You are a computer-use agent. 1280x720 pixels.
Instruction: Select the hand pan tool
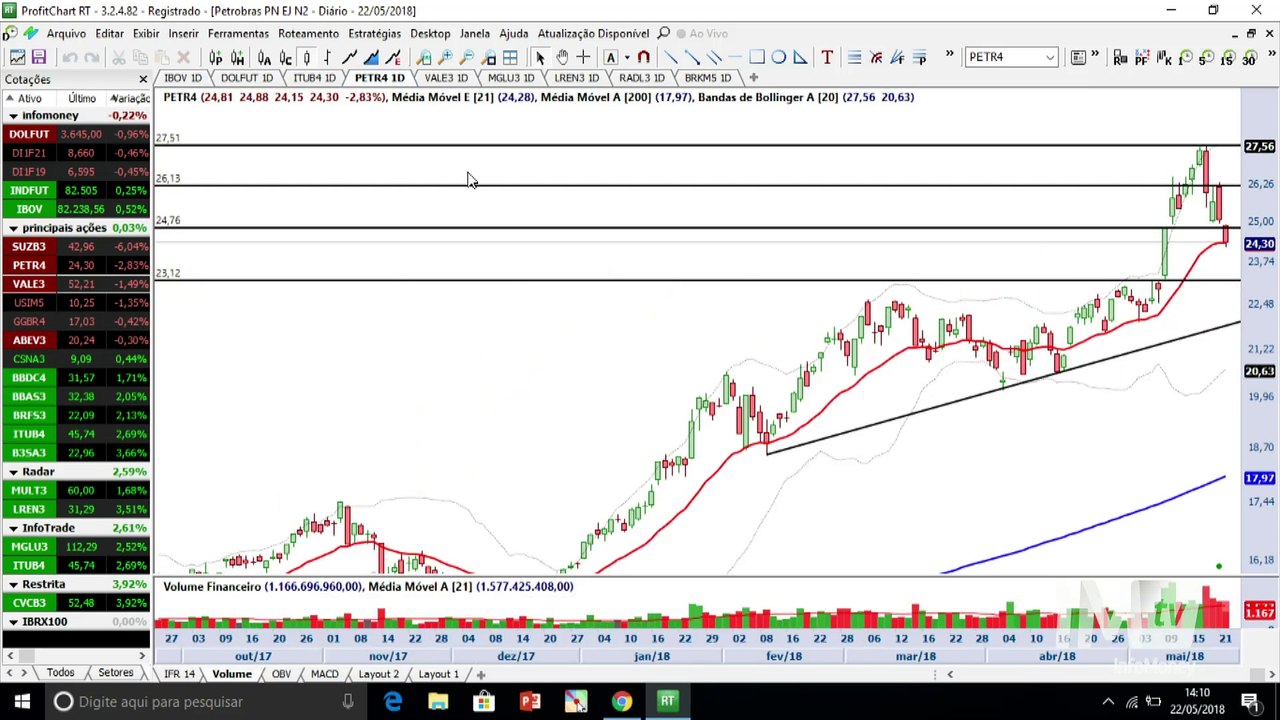coord(562,57)
